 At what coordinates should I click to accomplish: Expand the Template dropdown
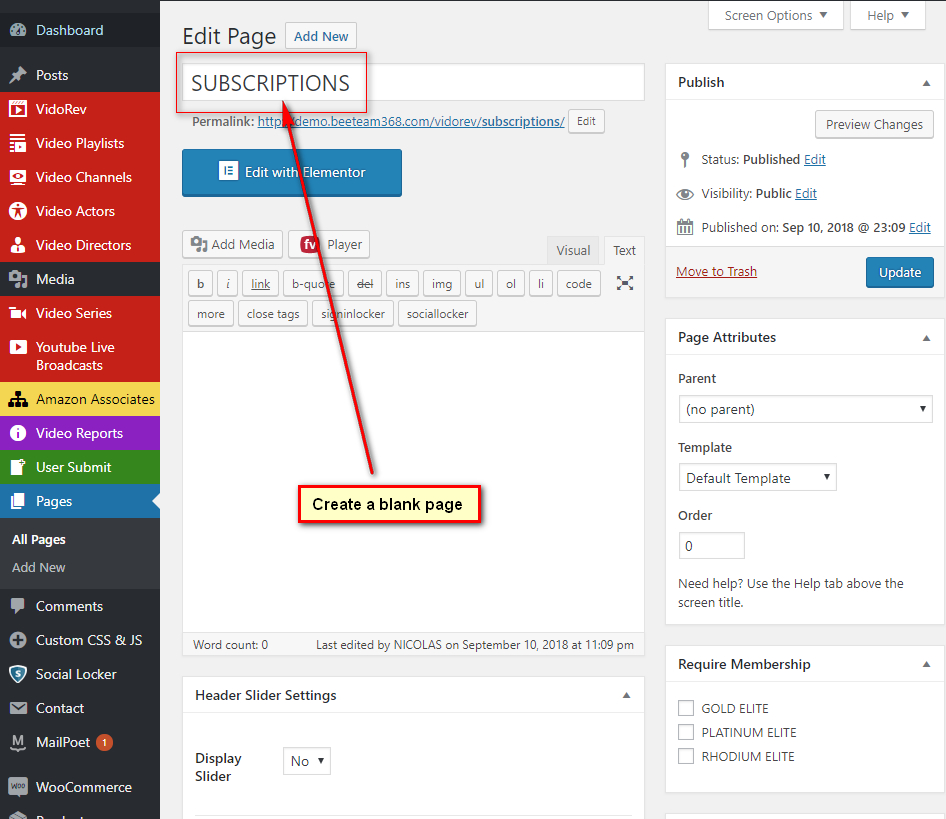757,478
